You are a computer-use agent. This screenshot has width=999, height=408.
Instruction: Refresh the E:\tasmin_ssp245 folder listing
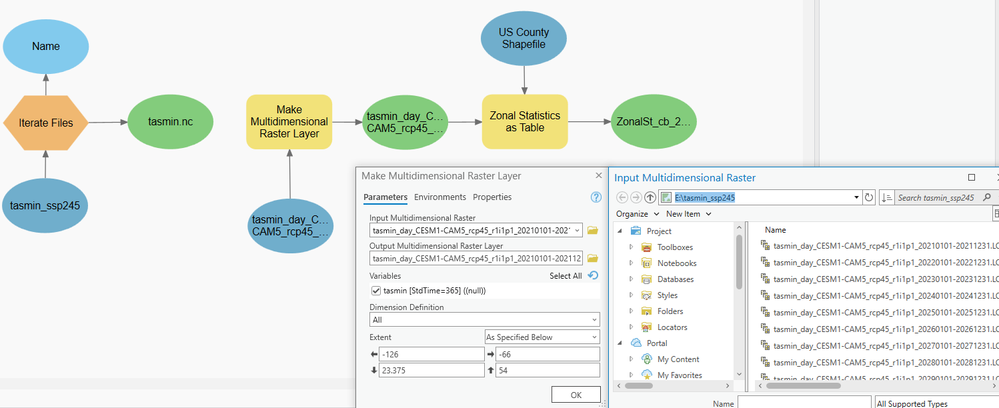(869, 198)
